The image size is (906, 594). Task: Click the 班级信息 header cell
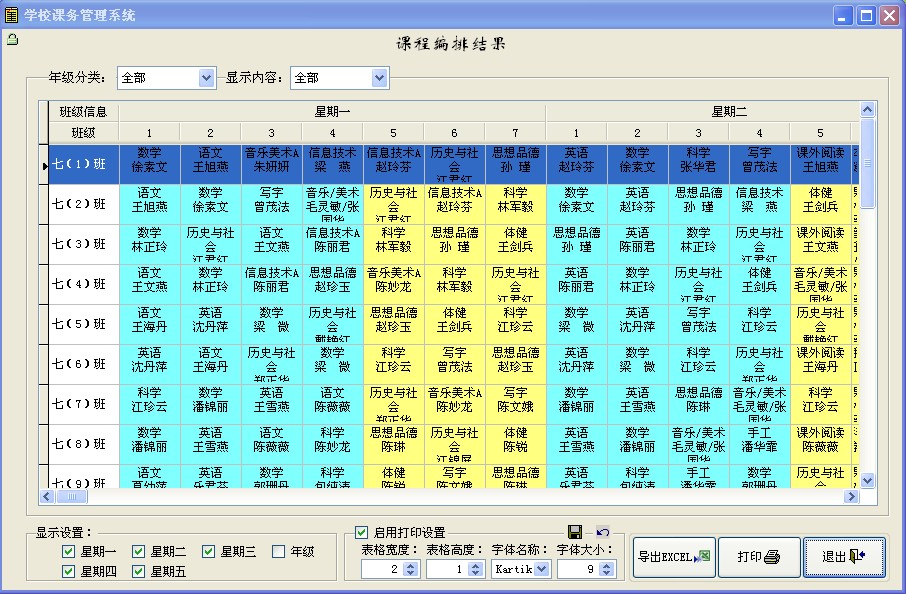(x=83, y=112)
